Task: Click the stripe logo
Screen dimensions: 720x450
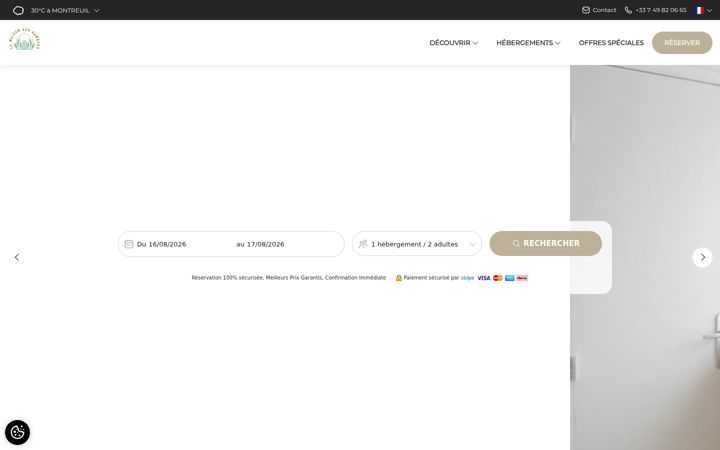Action: point(467,278)
